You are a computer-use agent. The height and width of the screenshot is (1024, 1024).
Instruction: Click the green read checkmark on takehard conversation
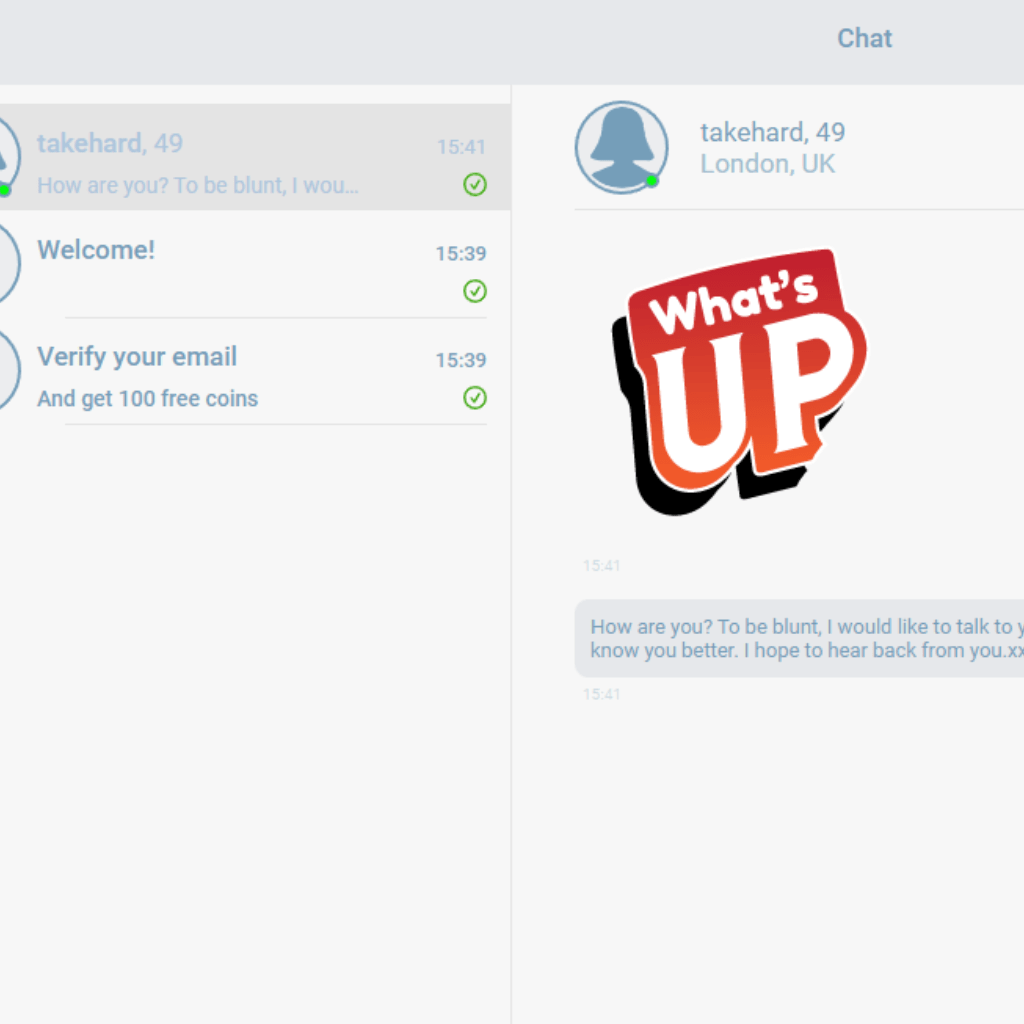coord(475,185)
